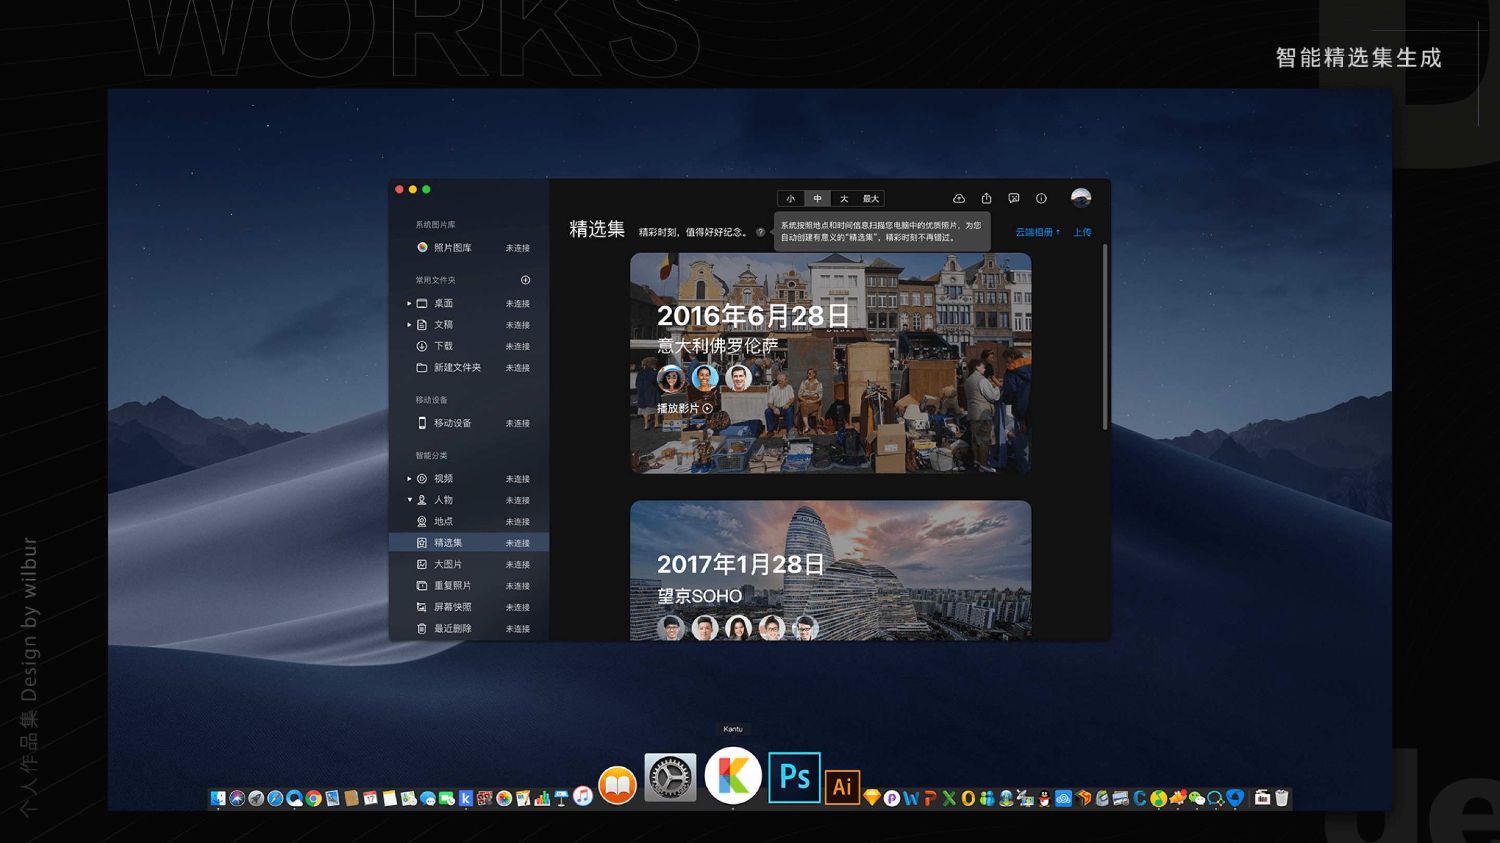The width and height of the screenshot is (1500, 843).
Task: Open Photoshop from the dock
Action: pos(794,777)
